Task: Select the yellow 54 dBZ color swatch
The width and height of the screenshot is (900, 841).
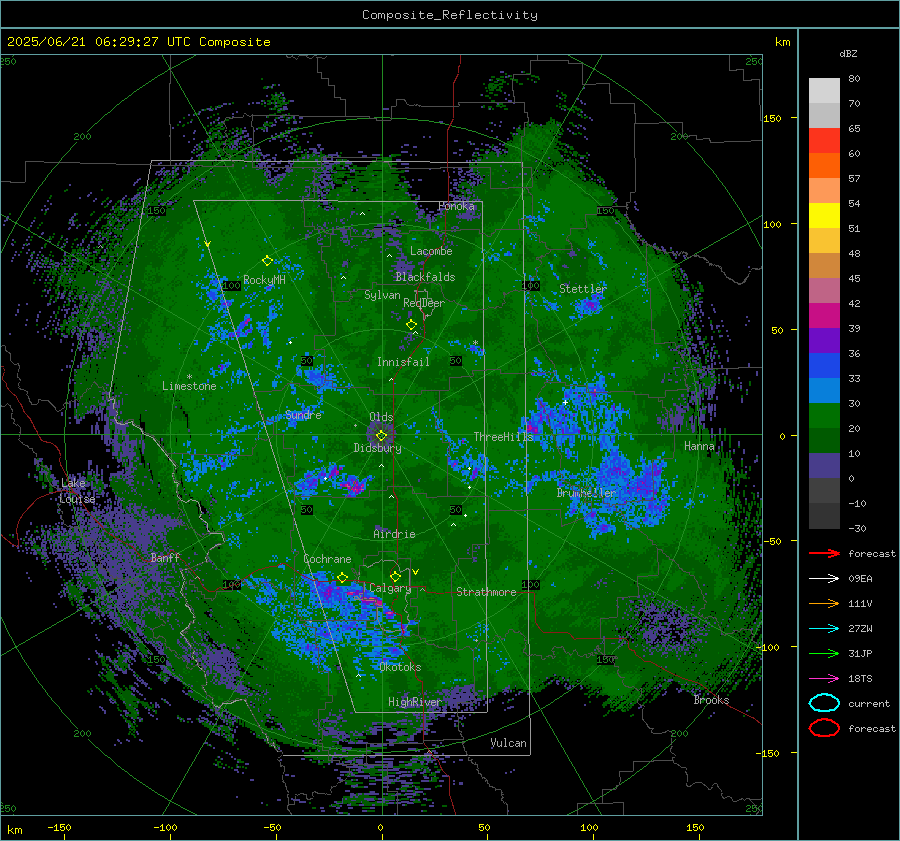Action: tap(824, 215)
